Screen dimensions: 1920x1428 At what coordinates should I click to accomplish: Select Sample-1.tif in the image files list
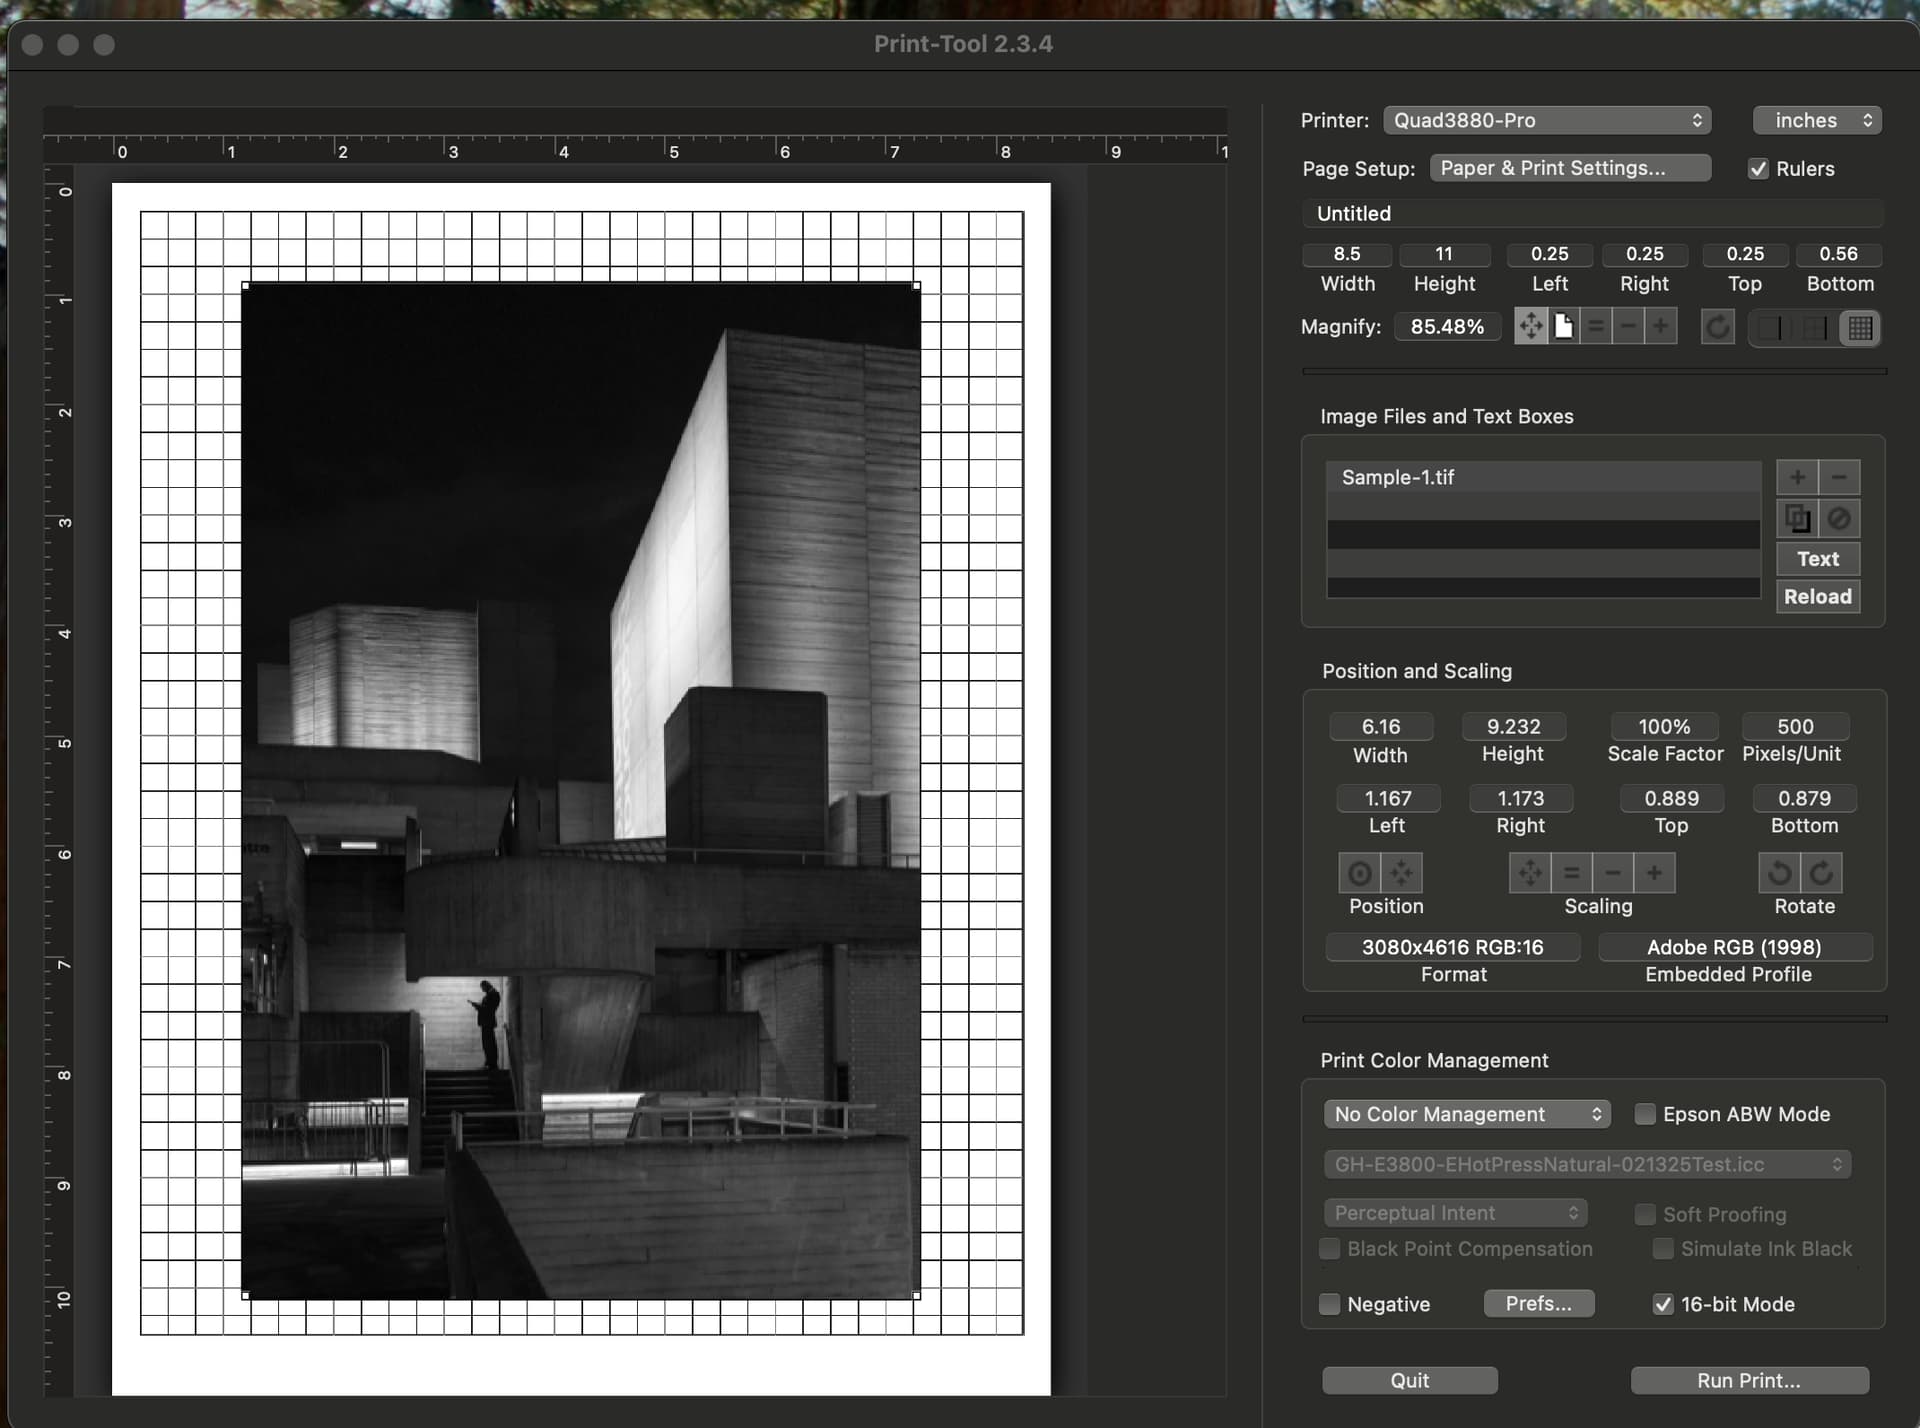coord(1543,477)
